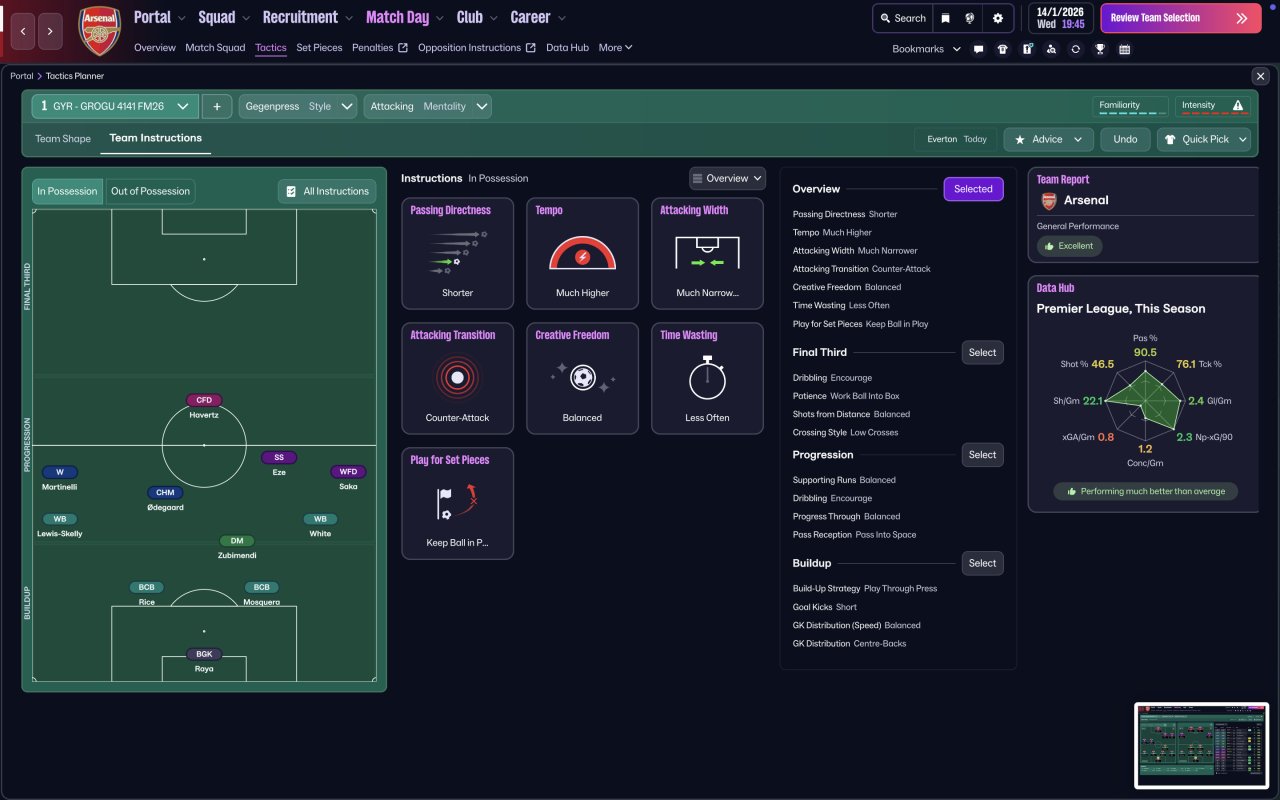Click Select next to Final Third

982,352
